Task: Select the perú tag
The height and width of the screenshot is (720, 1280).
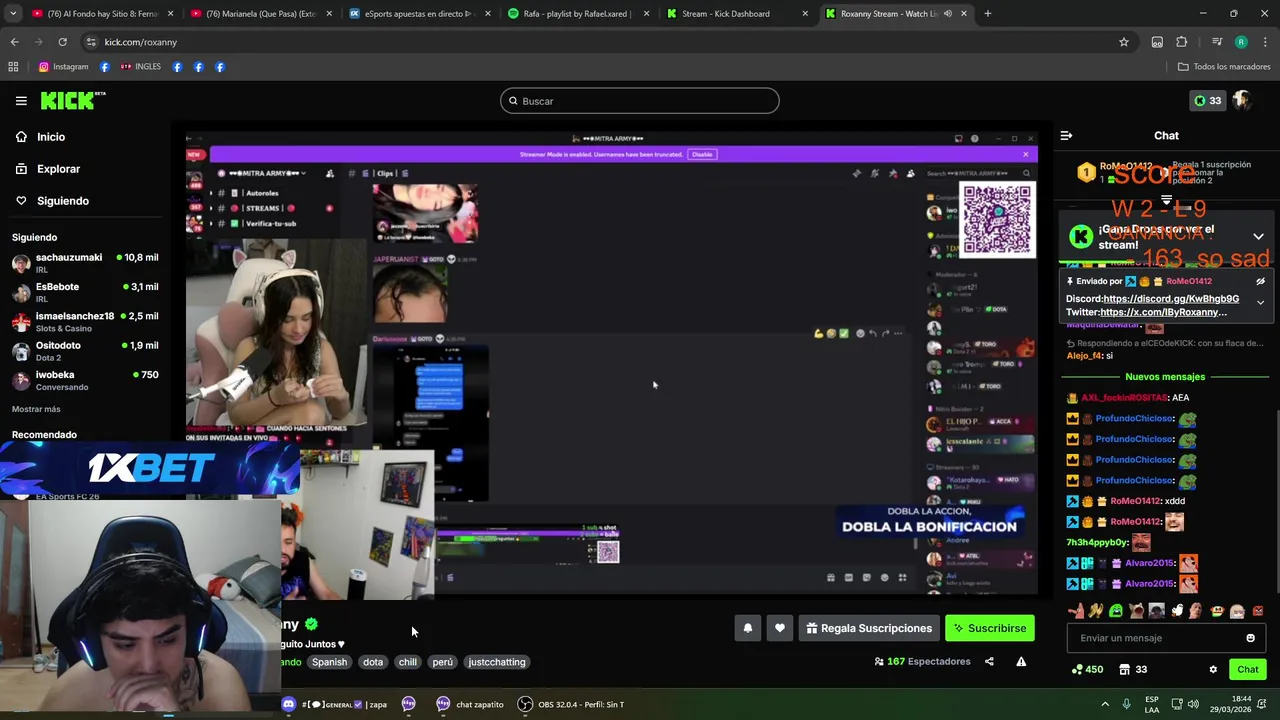Action: (442, 662)
